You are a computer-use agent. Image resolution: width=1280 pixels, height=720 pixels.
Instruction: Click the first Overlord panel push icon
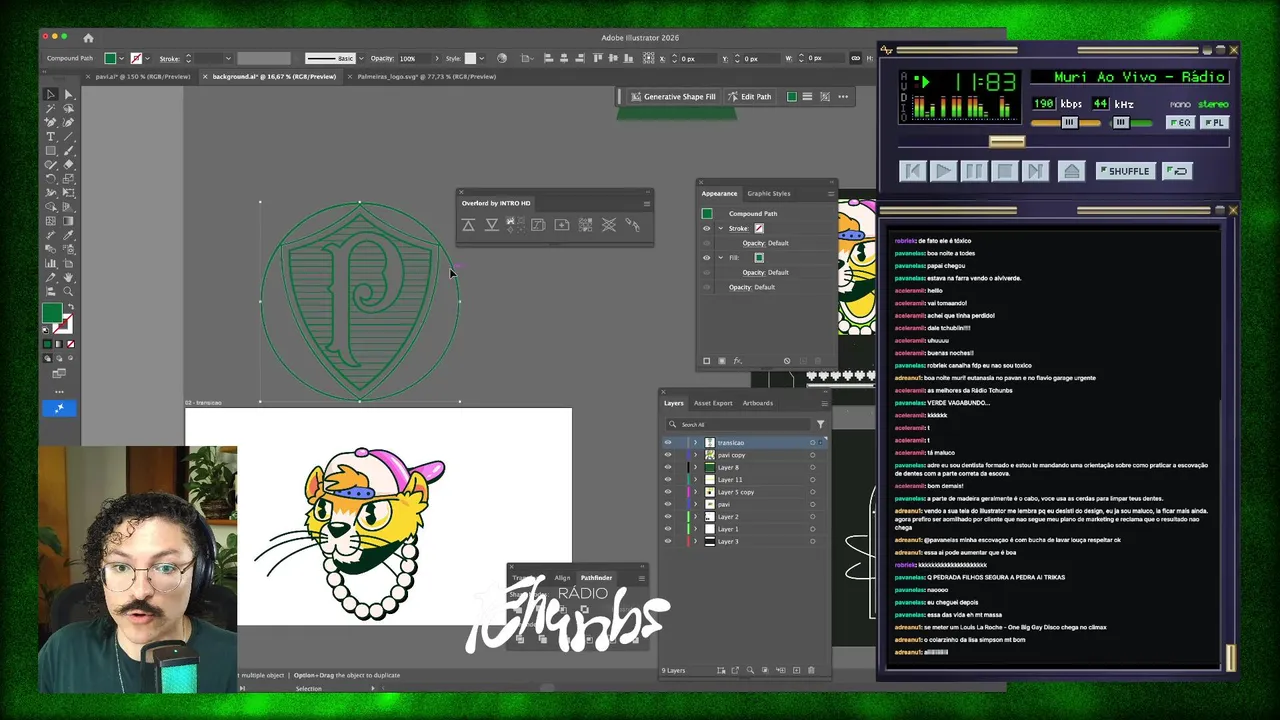[x=468, y=225]
